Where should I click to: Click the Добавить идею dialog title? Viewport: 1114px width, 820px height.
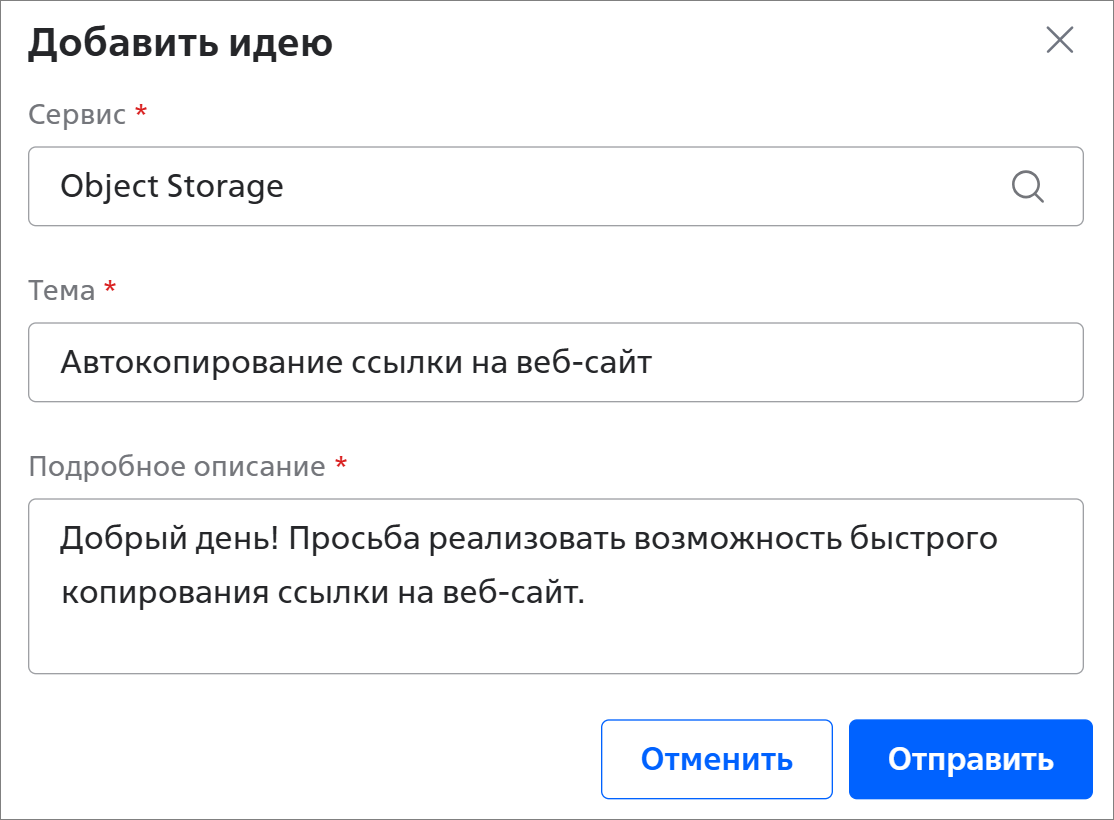point(180,43)
